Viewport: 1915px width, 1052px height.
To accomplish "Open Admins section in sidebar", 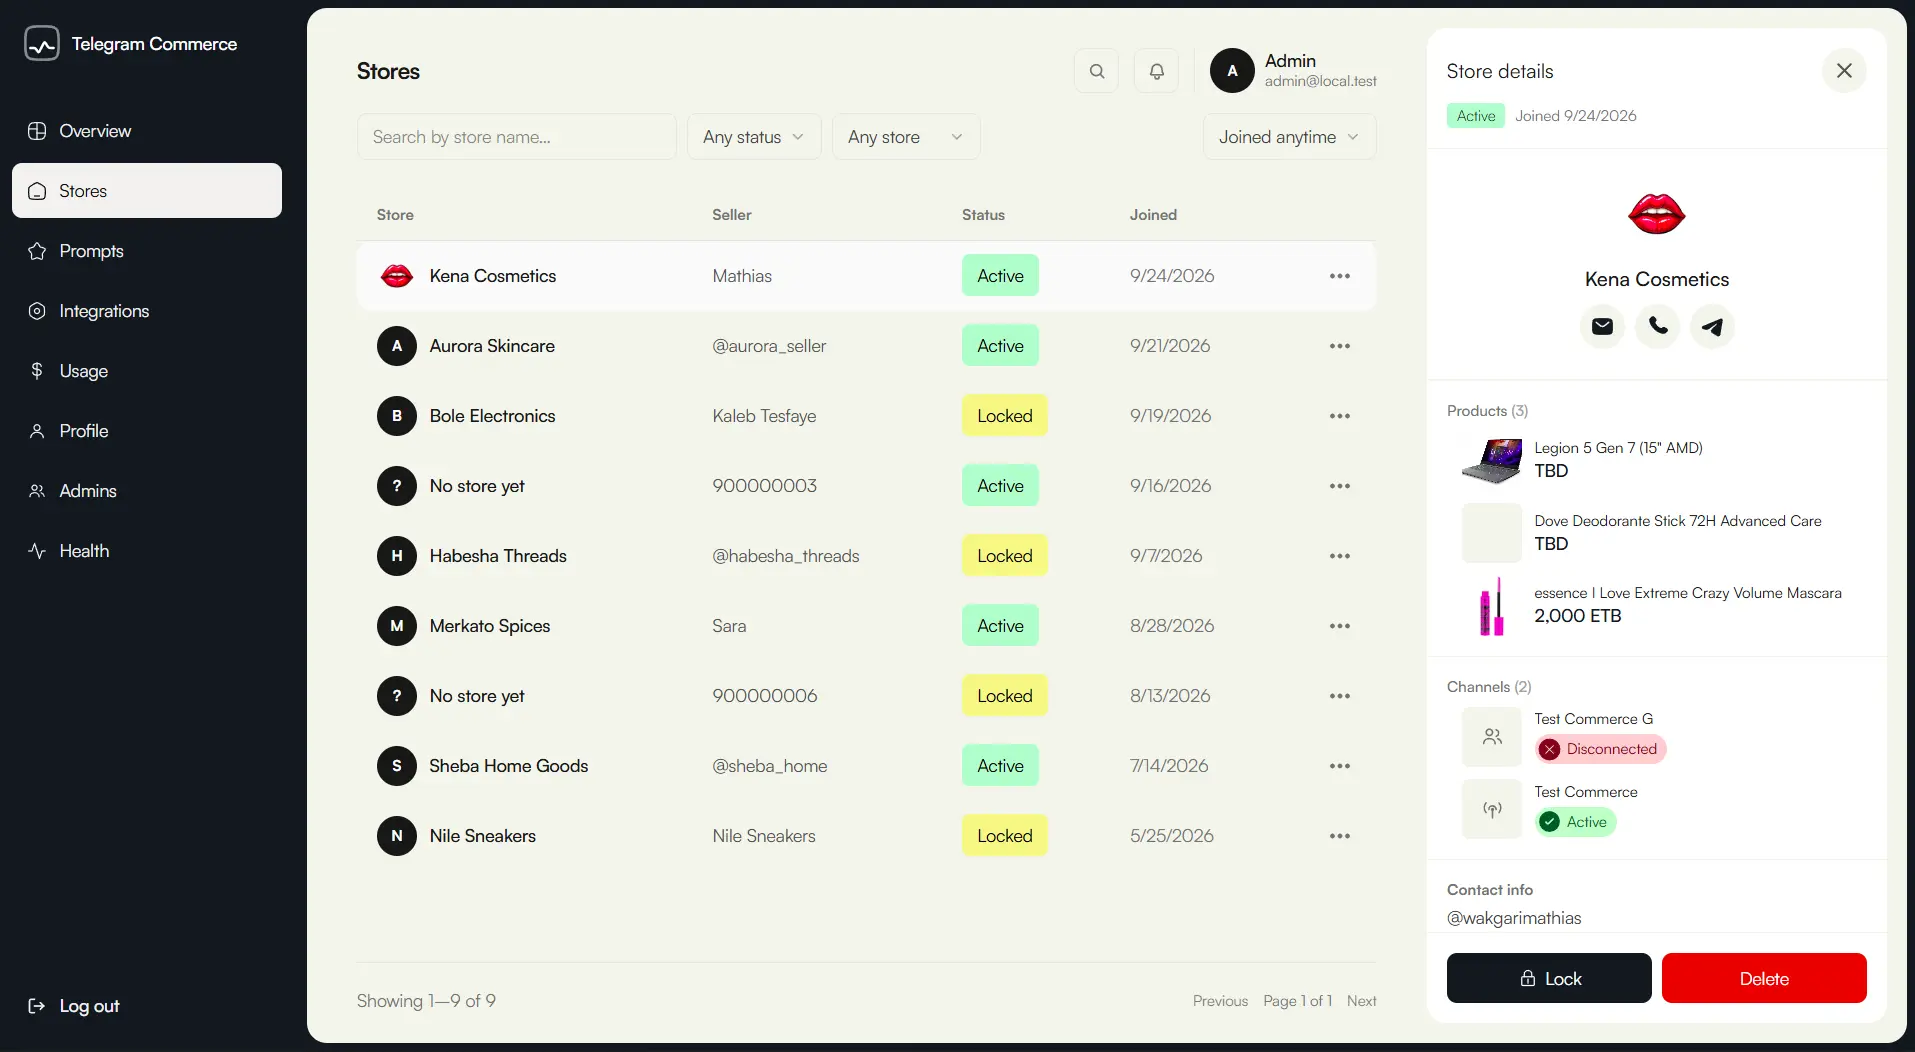I will coord(147,491).
